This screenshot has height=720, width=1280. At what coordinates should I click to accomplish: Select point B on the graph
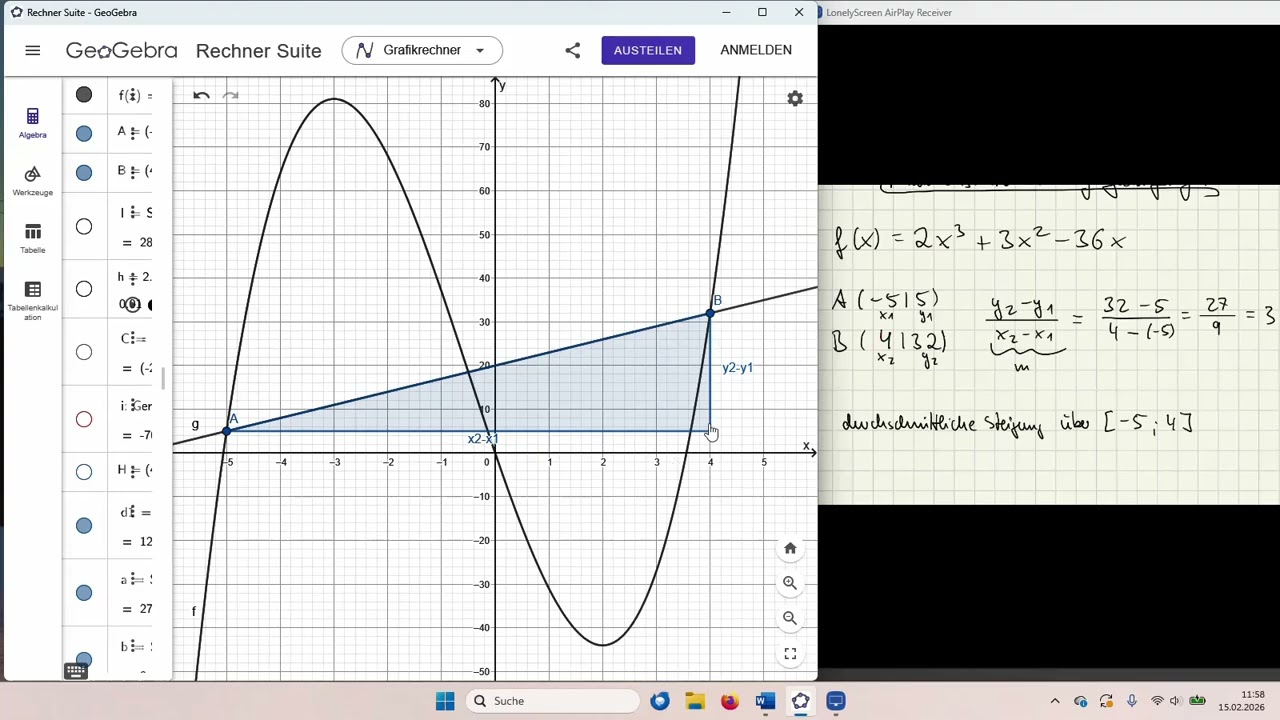pos(710,314)
